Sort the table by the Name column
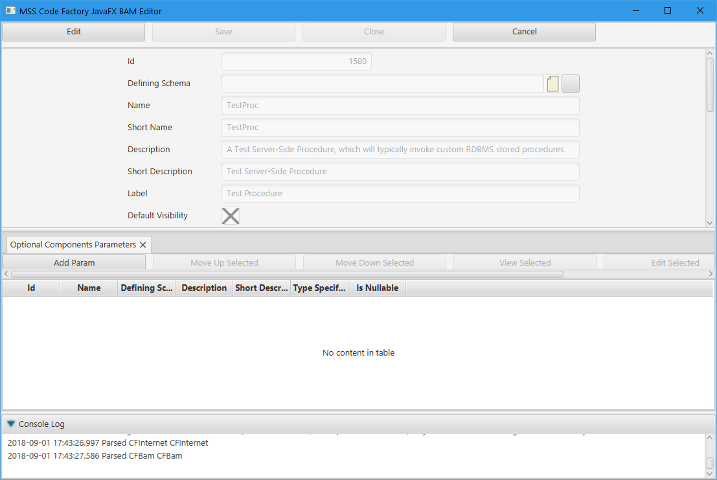The image size is (717, 480). (x=89, y=288)
